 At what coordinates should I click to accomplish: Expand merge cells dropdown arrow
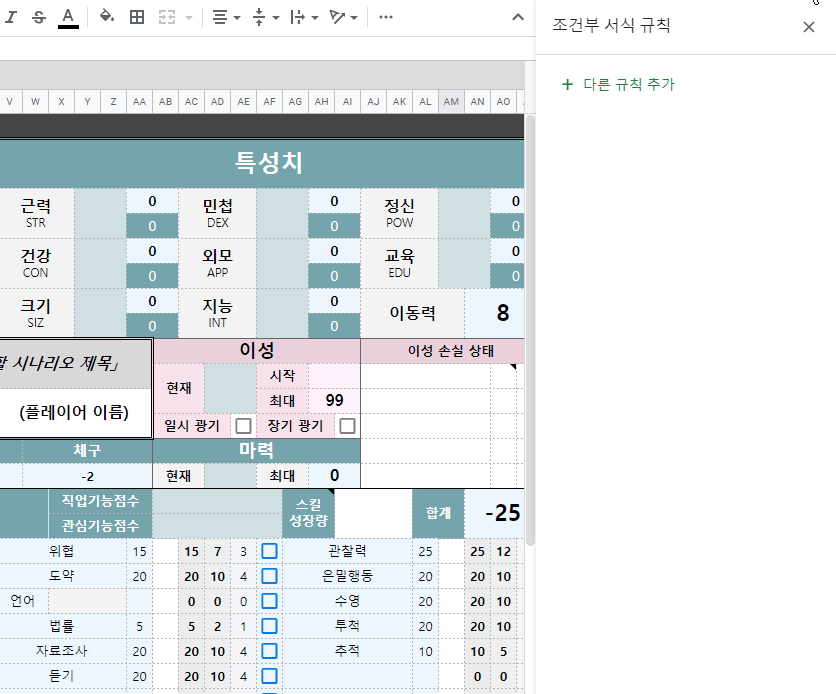click(x=189, y=18)
